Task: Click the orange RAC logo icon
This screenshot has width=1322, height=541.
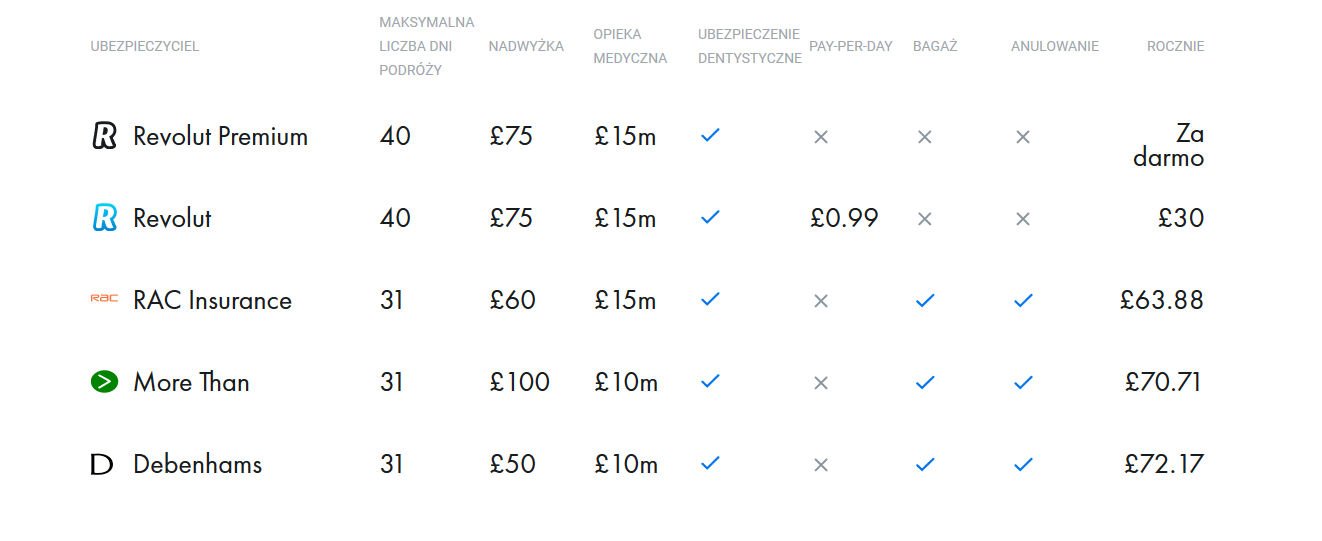Action: (104, 299)
